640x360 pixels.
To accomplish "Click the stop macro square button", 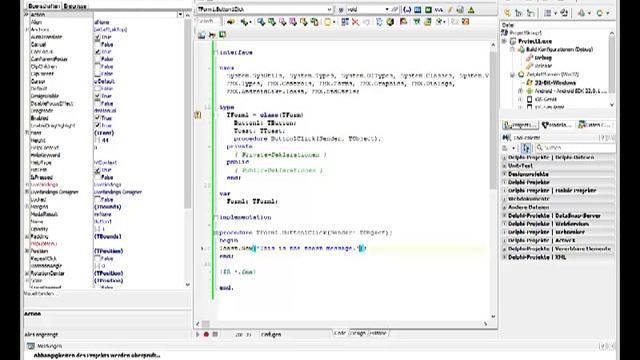I will click(x=215, y=334).
